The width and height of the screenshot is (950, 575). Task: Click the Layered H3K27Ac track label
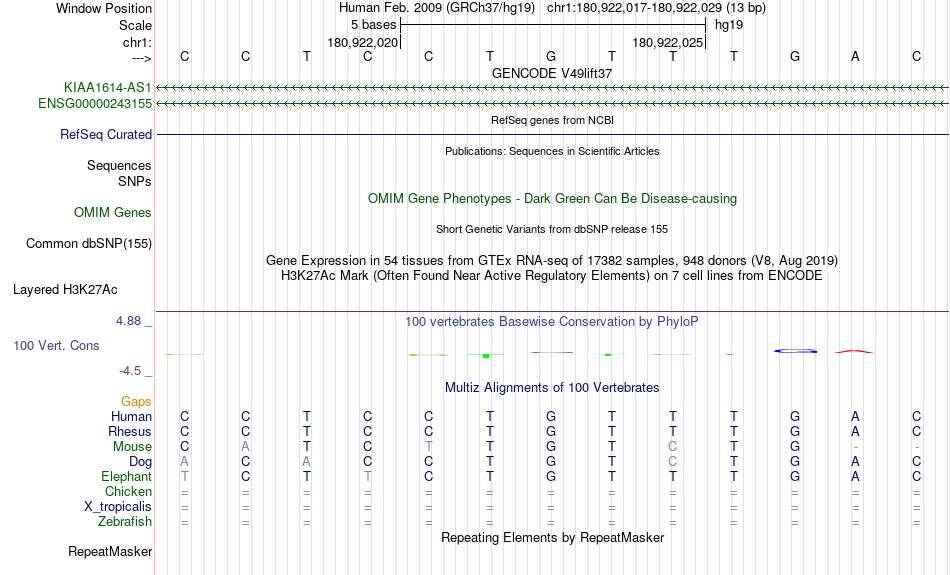[x=65, y=290]
